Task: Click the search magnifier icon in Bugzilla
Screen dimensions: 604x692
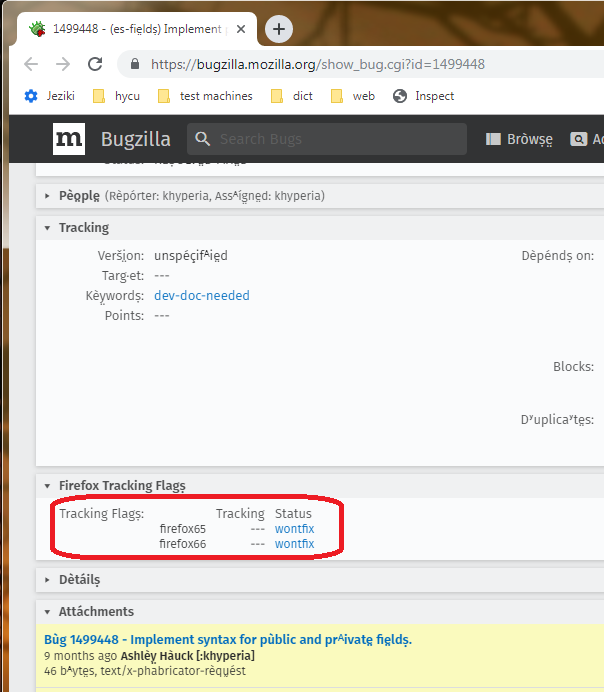Action: coord(203,139)
